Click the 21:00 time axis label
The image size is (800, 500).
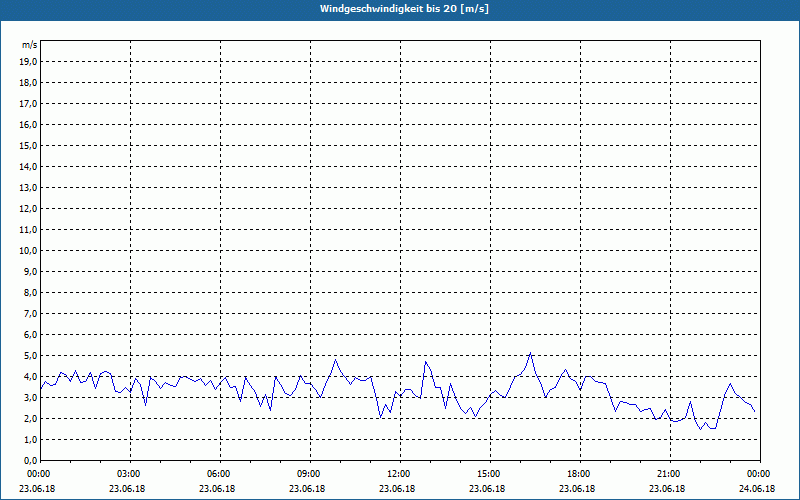[669, 474]
